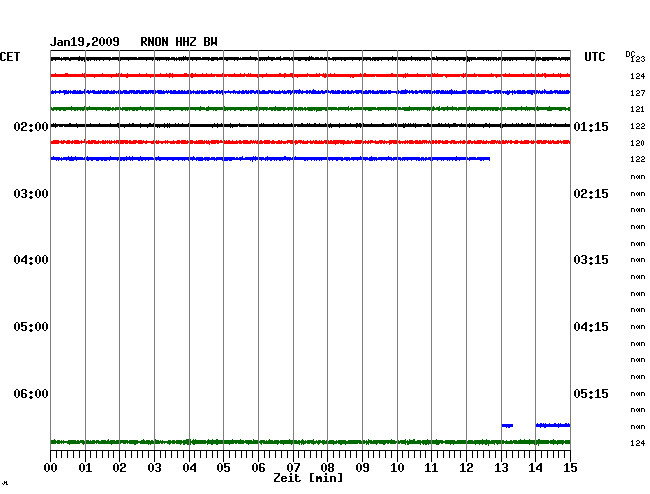Click minute label 05 on the time axis
The image size is (650, 494).
223,468
